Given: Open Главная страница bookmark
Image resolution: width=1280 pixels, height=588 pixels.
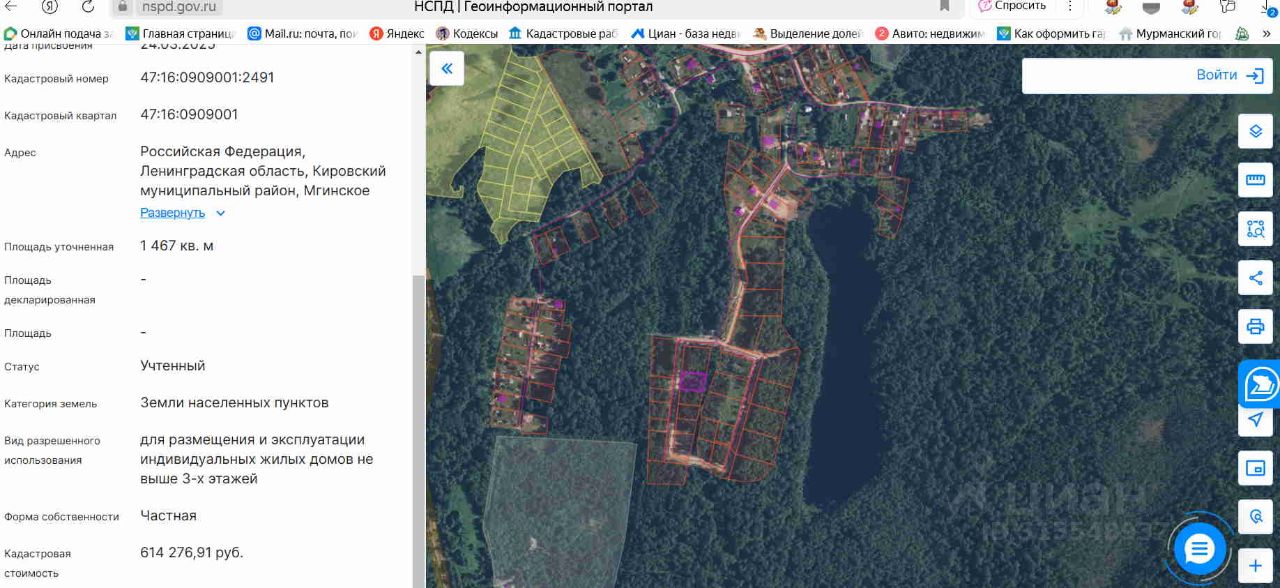Looking at the screenshot, I should pos(180,33).
